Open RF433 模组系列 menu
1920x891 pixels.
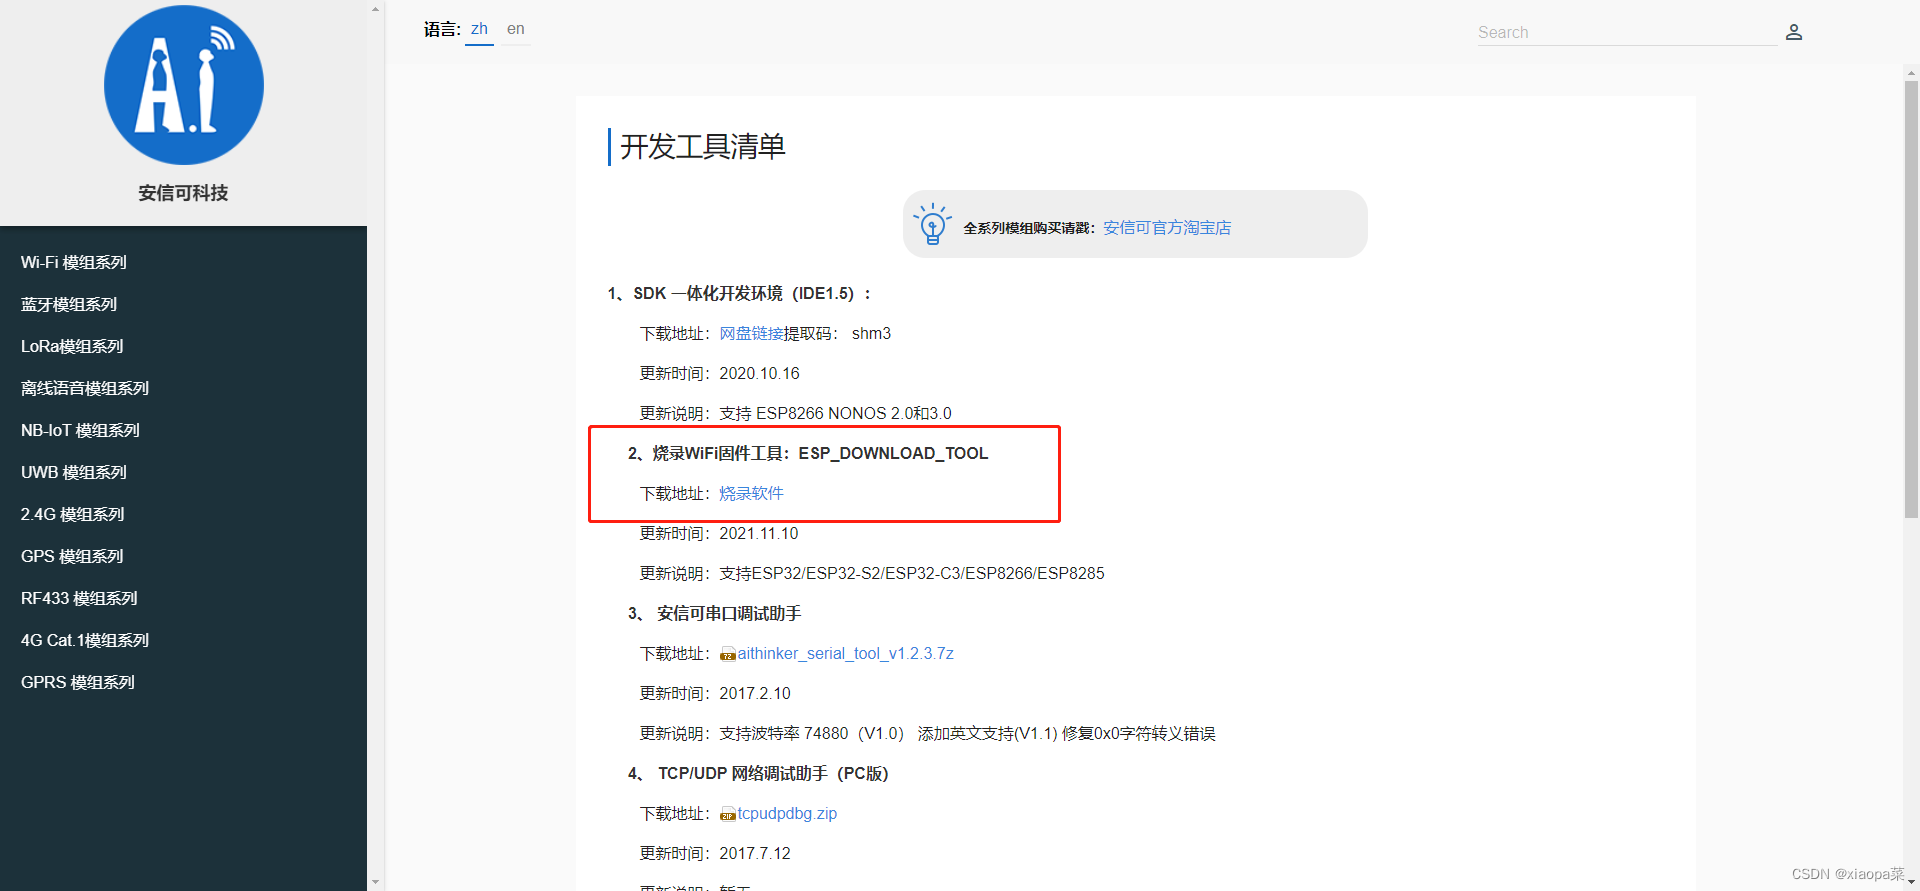pyautogui.click(x=79, y=598)
